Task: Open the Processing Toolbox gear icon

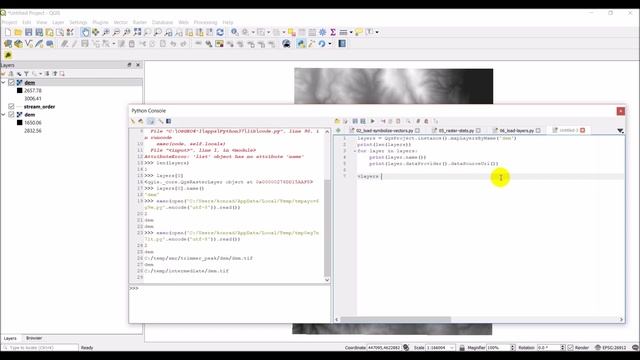Action: [x=322, y=32]
